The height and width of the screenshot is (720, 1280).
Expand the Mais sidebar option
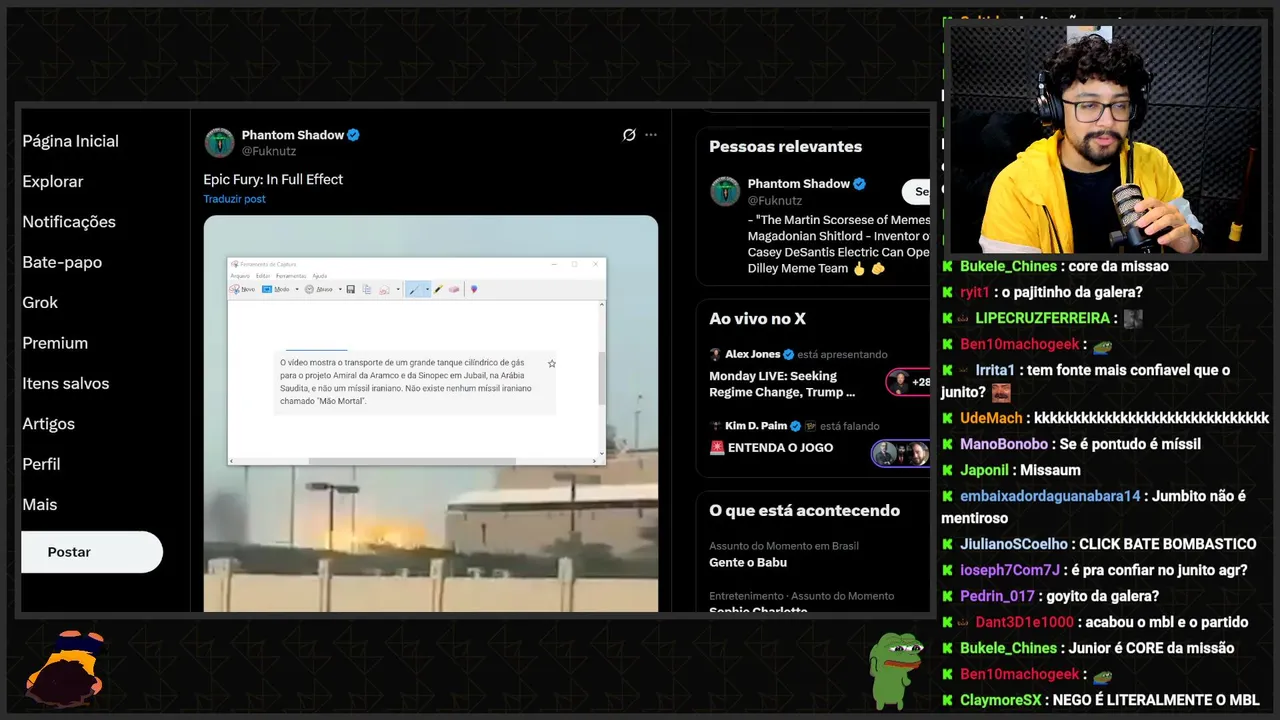pos(39,505)
